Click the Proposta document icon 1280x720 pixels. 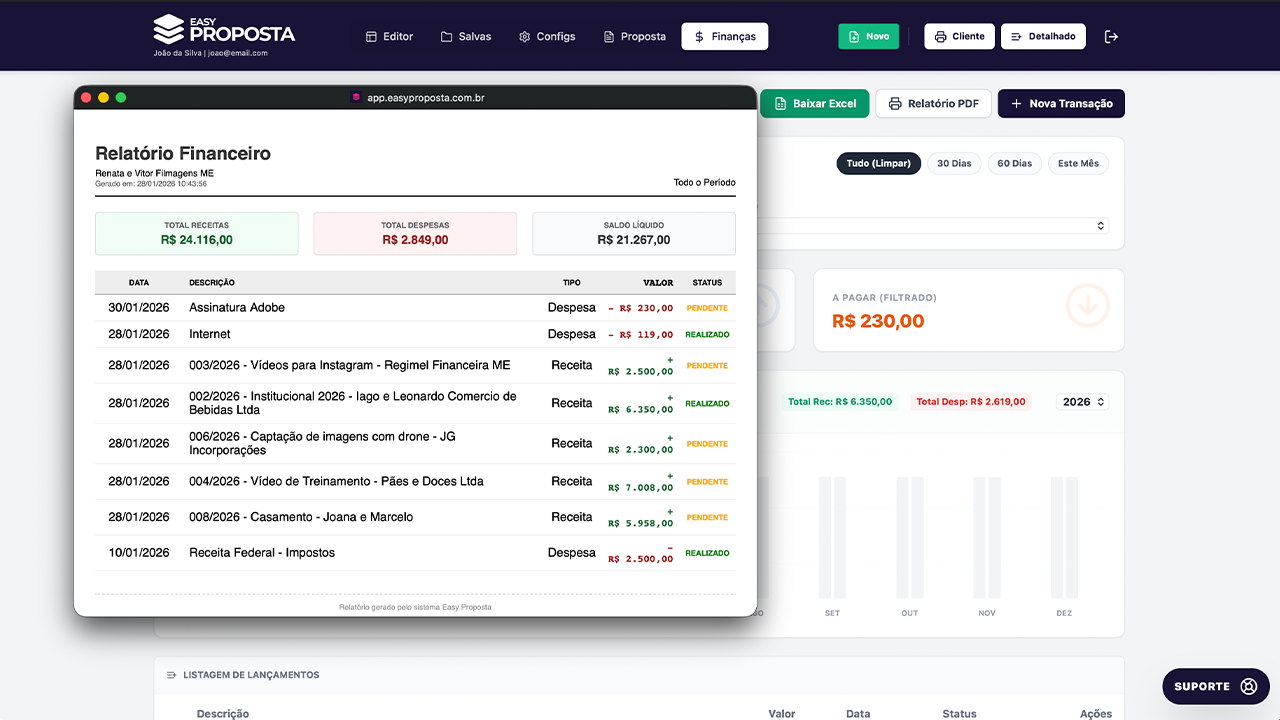607,36
